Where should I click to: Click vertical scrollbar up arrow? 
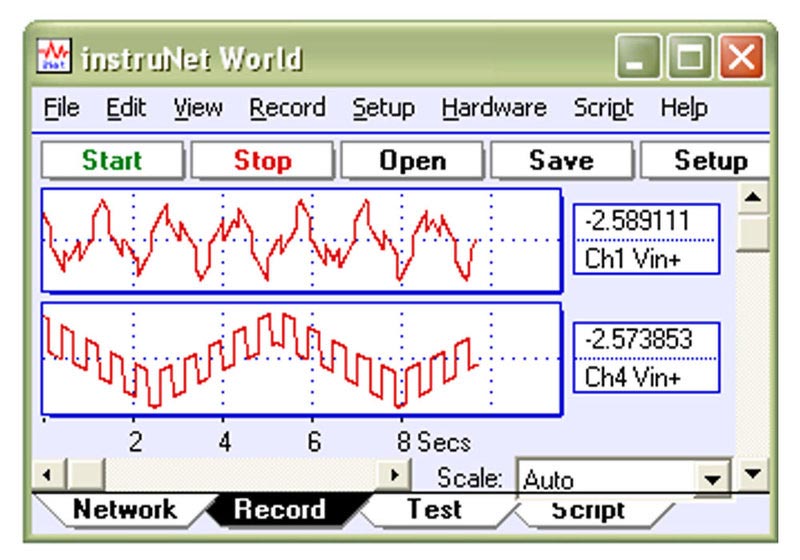[753, 197]
